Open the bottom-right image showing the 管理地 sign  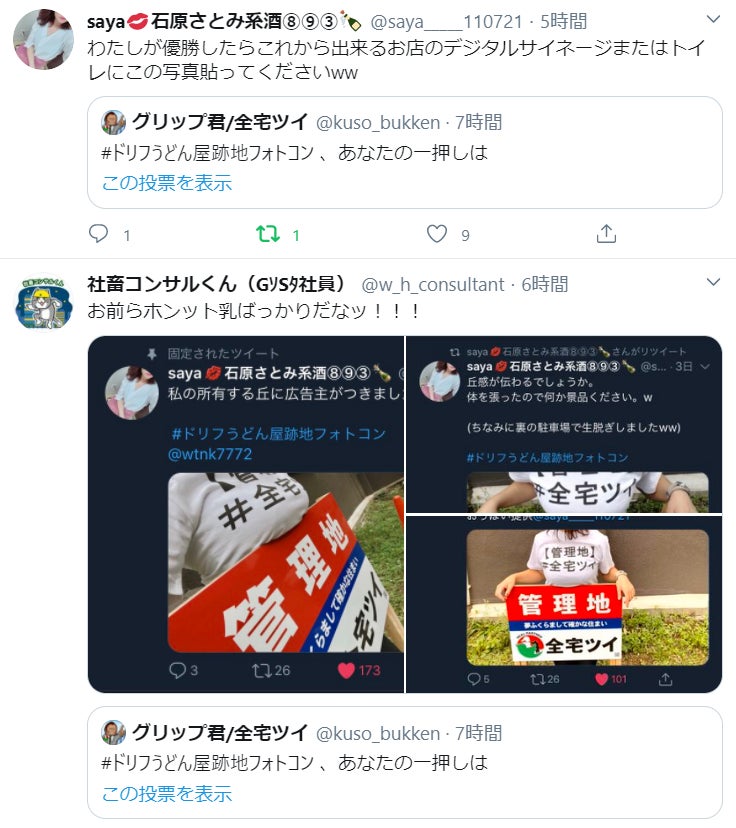pyautogui.click(x=564, y=605)
